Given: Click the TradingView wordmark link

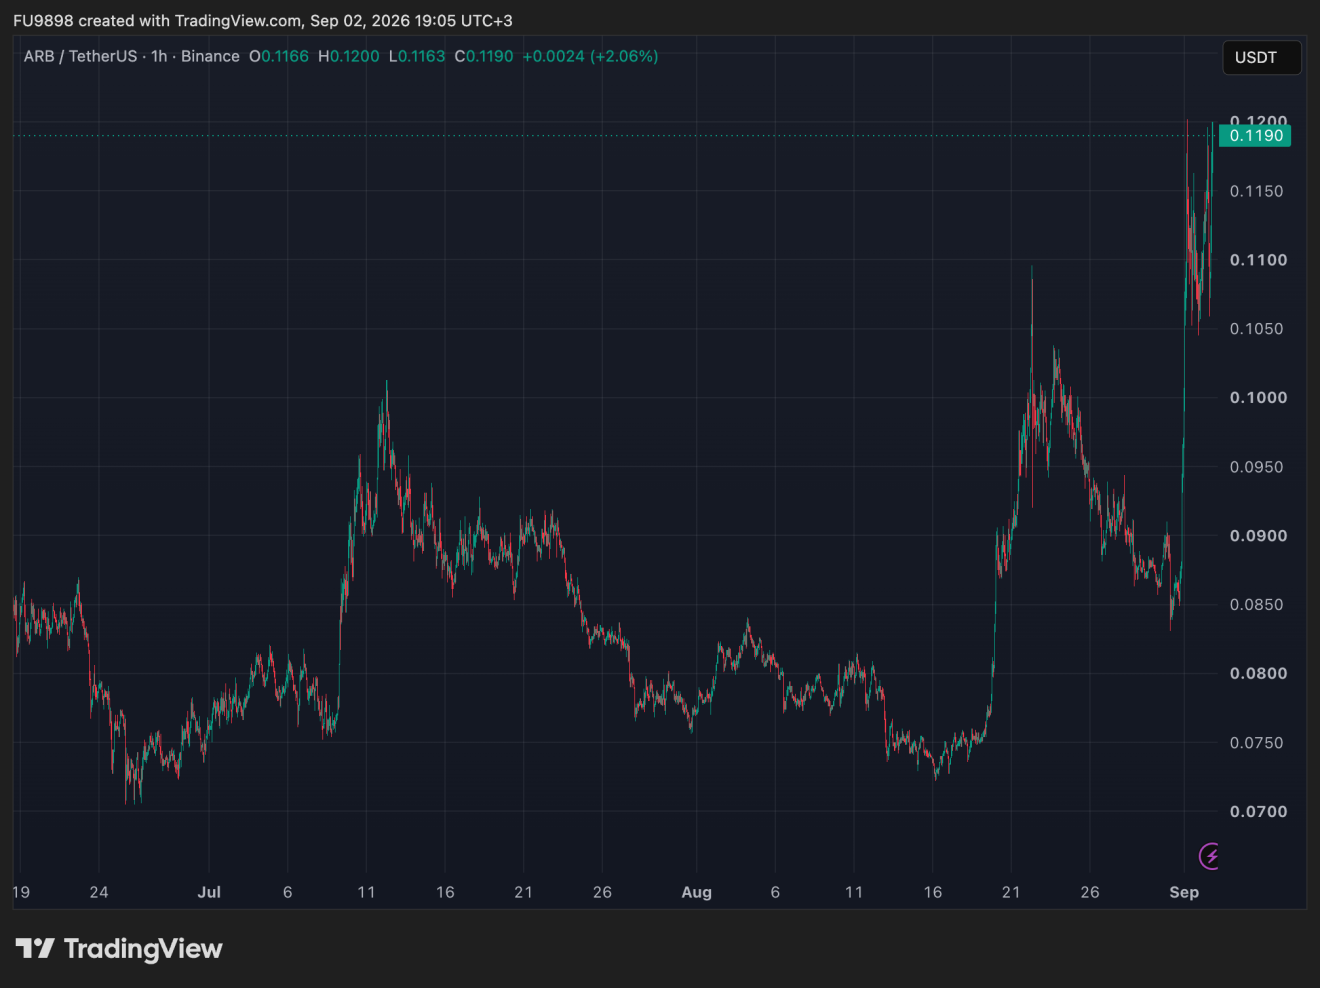Looking at the screenshot, I should pyautogui.click(x=143, y=949).
